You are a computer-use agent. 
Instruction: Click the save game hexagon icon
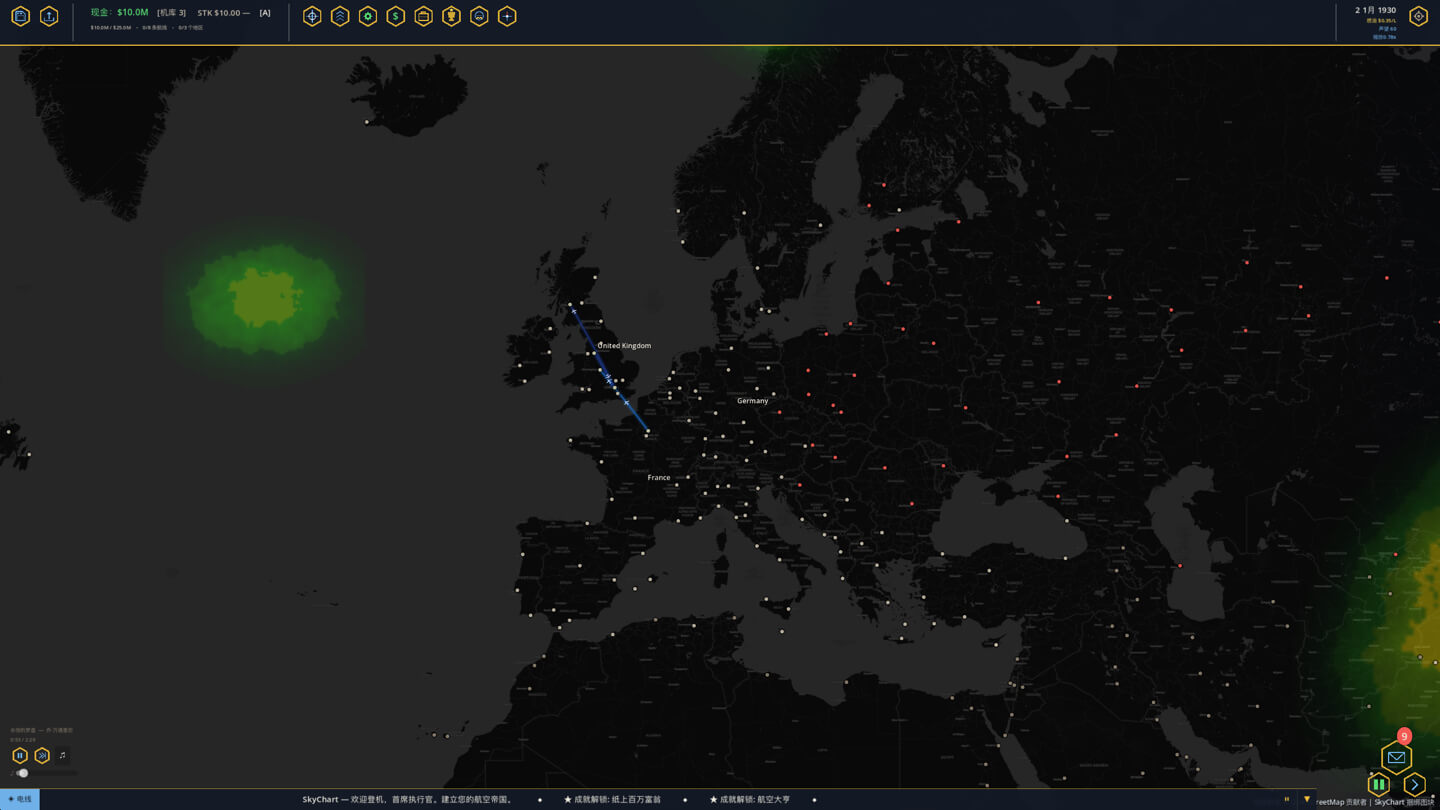click(21, 16)
